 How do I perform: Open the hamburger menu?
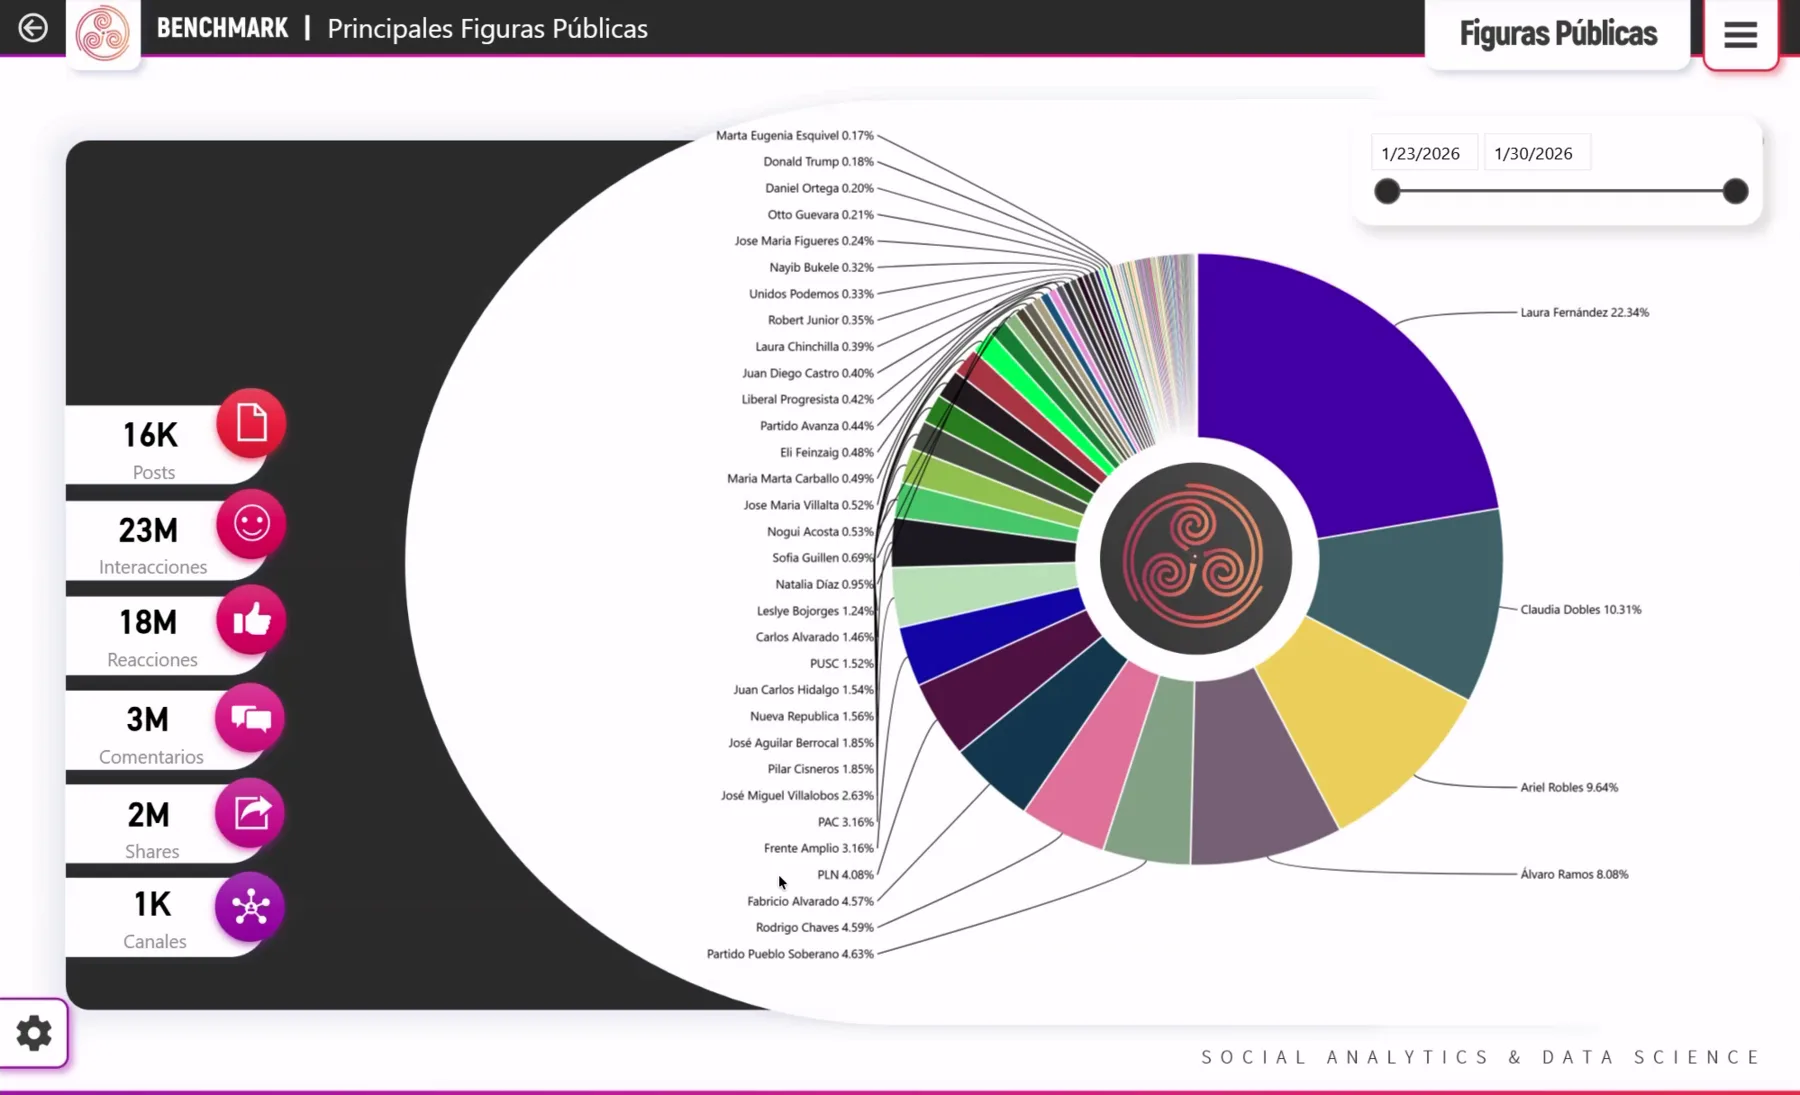(x=1741, y=35)
